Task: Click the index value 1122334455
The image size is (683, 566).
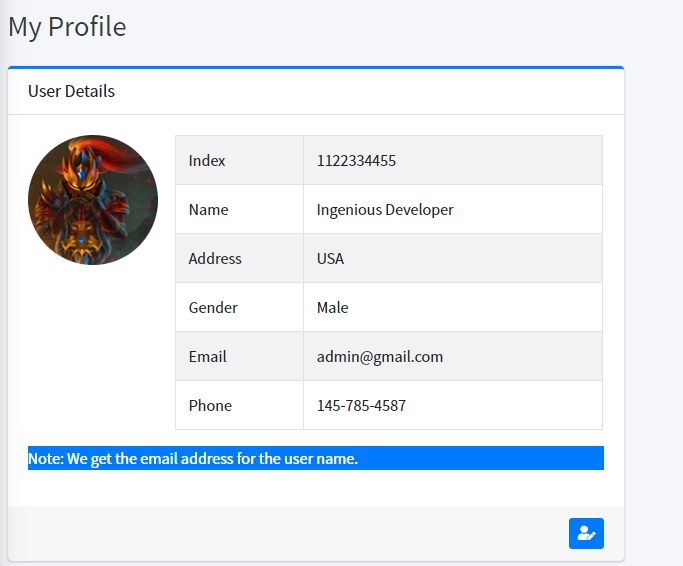Action: (356, 161)
